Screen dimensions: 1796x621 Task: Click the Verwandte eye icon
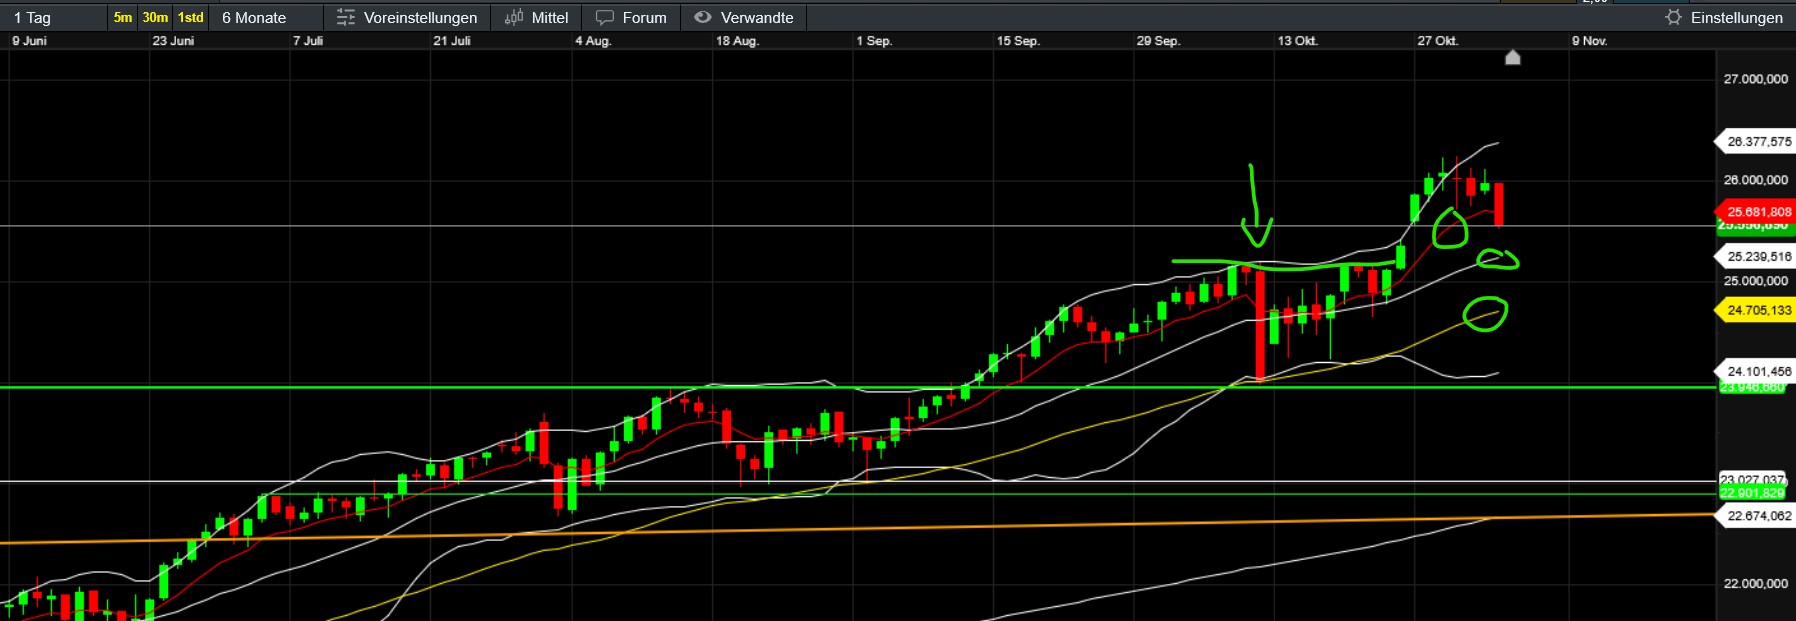point(703,17)
